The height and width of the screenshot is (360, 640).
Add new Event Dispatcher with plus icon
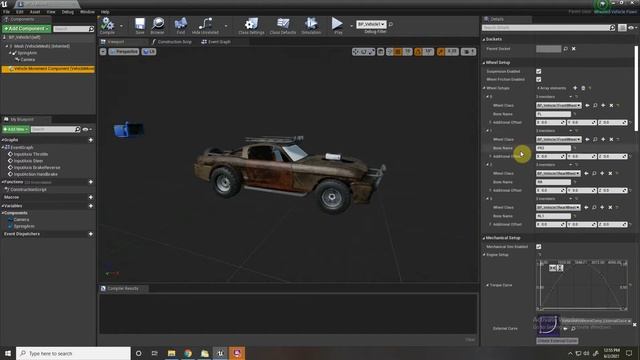(91, 234)
